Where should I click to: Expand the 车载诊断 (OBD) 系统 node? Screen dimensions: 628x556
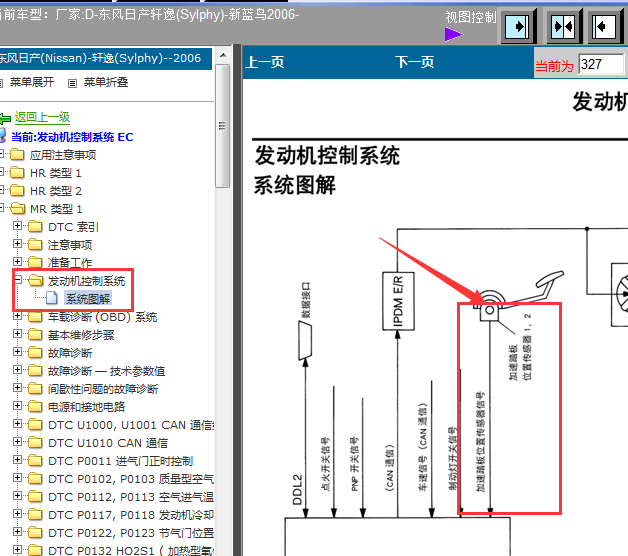coord(17,316)
